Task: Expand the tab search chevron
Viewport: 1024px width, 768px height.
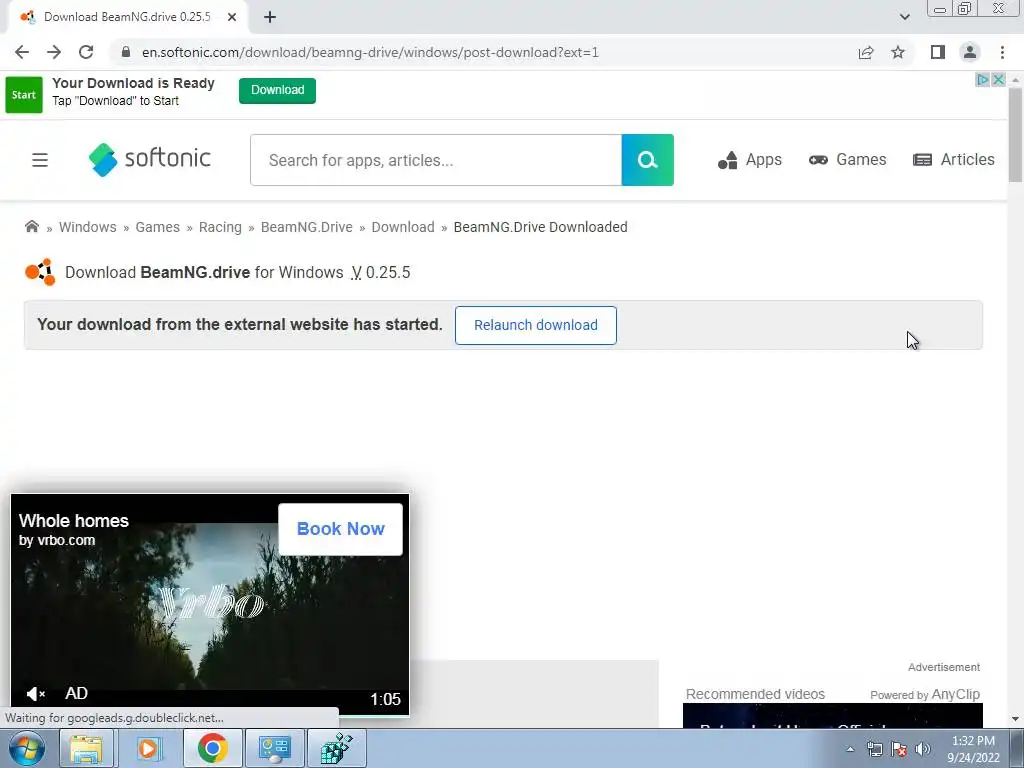Action: click(904, 17)
